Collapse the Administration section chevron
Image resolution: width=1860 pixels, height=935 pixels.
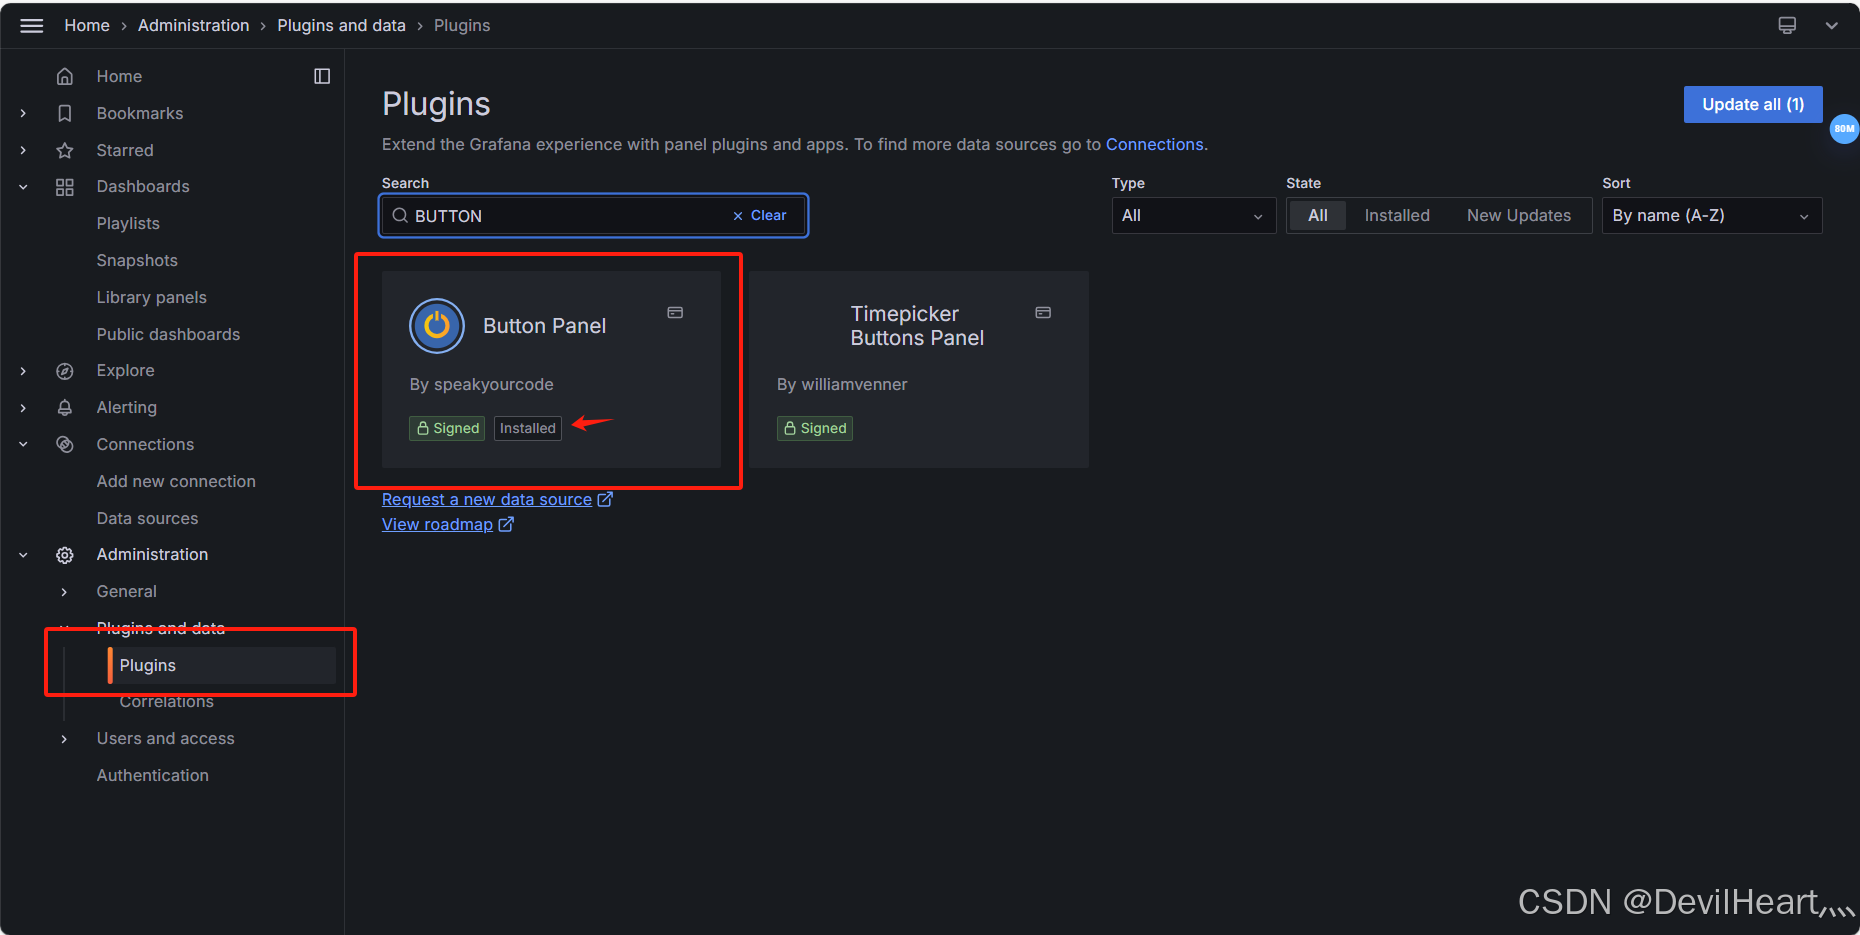[23, 555]
